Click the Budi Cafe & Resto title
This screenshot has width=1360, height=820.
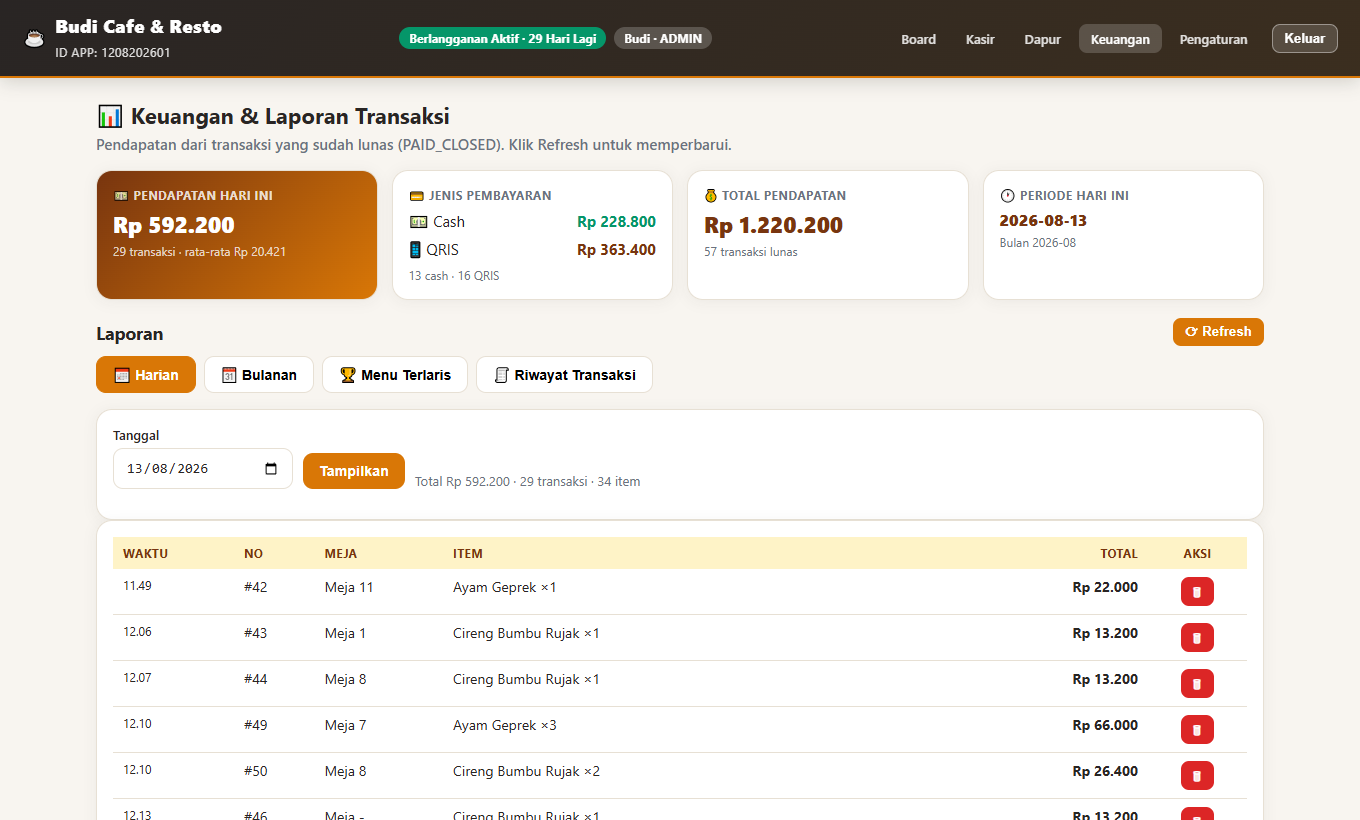tap(138, 27)
